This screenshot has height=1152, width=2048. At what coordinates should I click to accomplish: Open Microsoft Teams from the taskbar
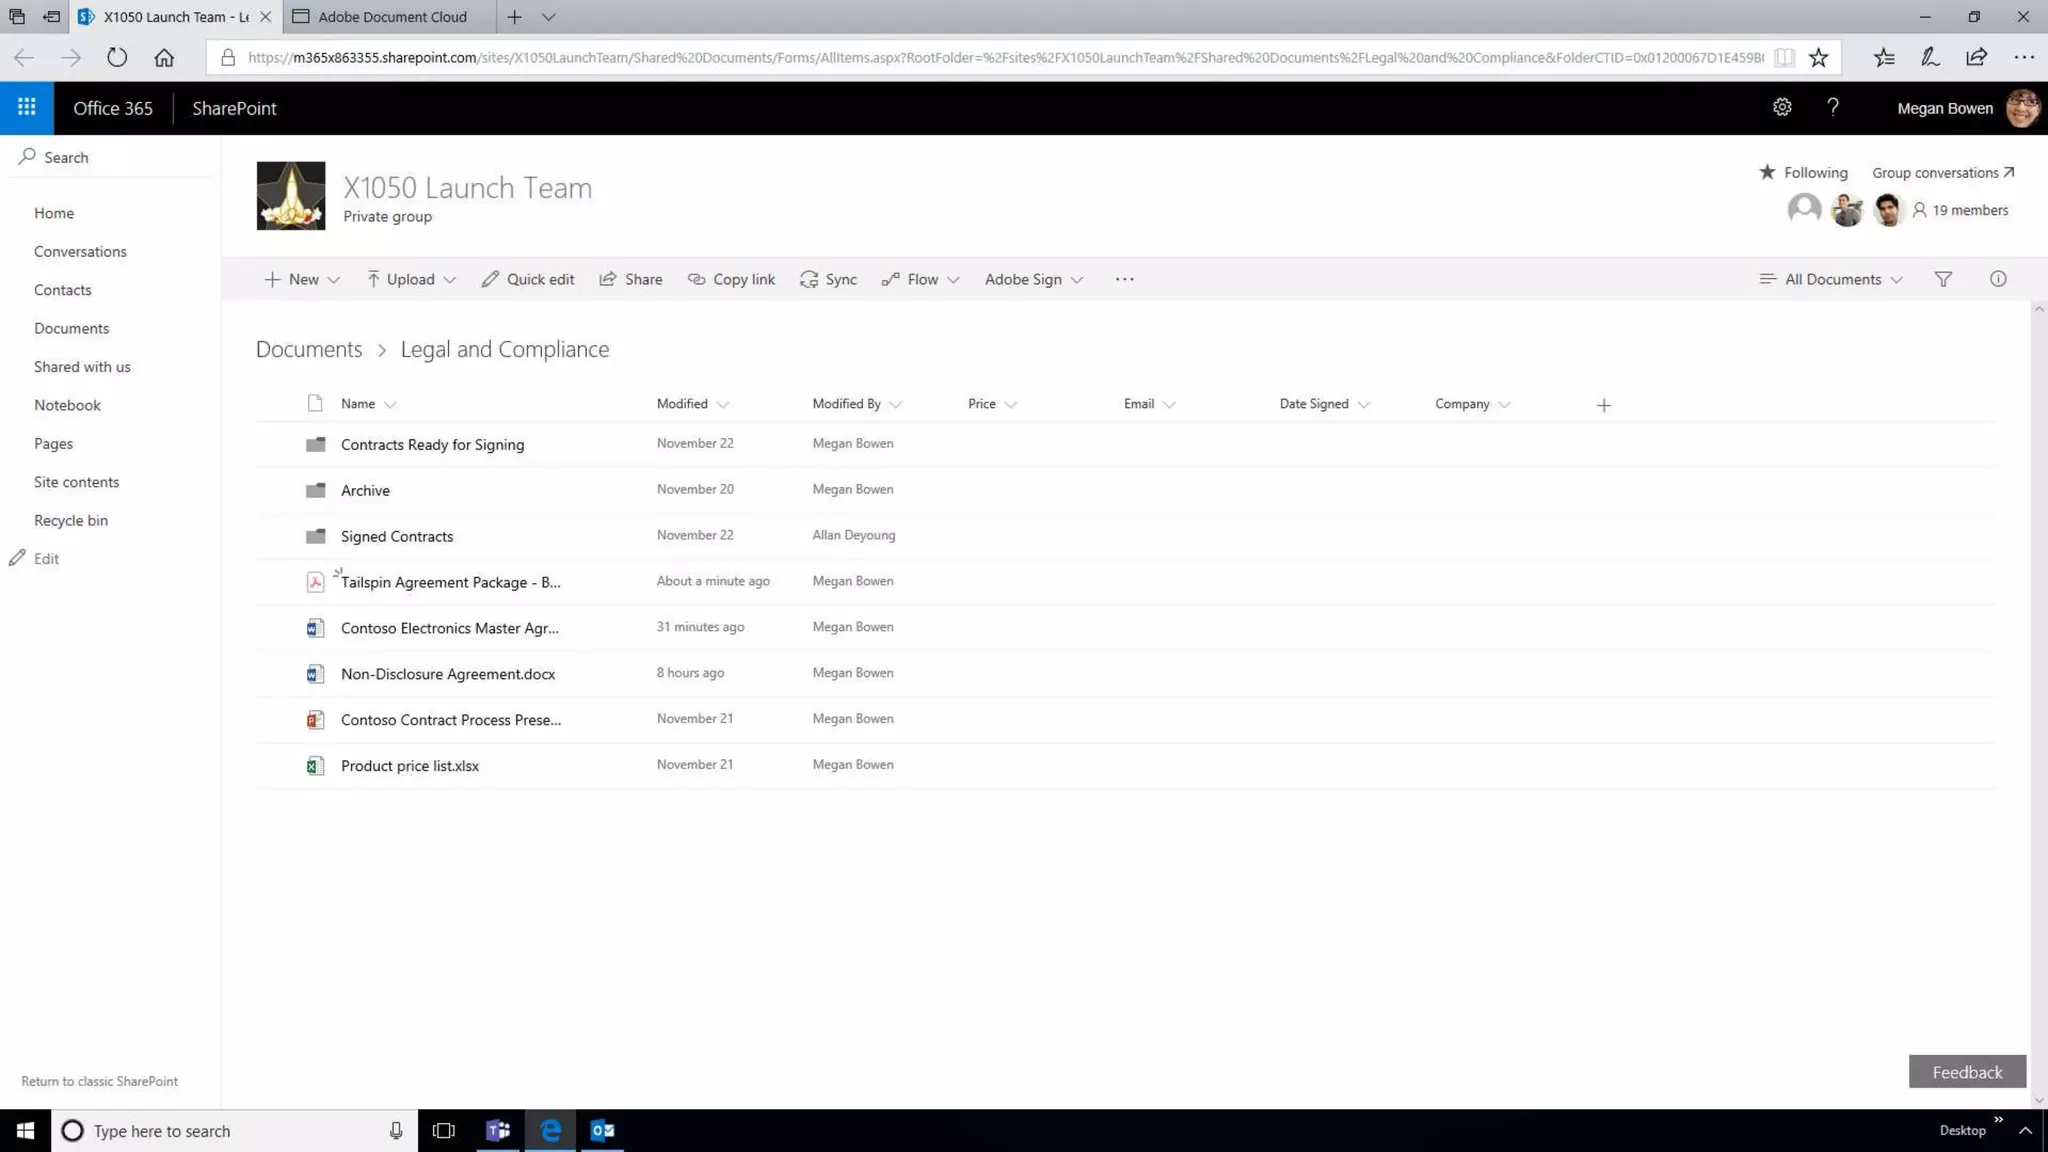point(497,1131)
